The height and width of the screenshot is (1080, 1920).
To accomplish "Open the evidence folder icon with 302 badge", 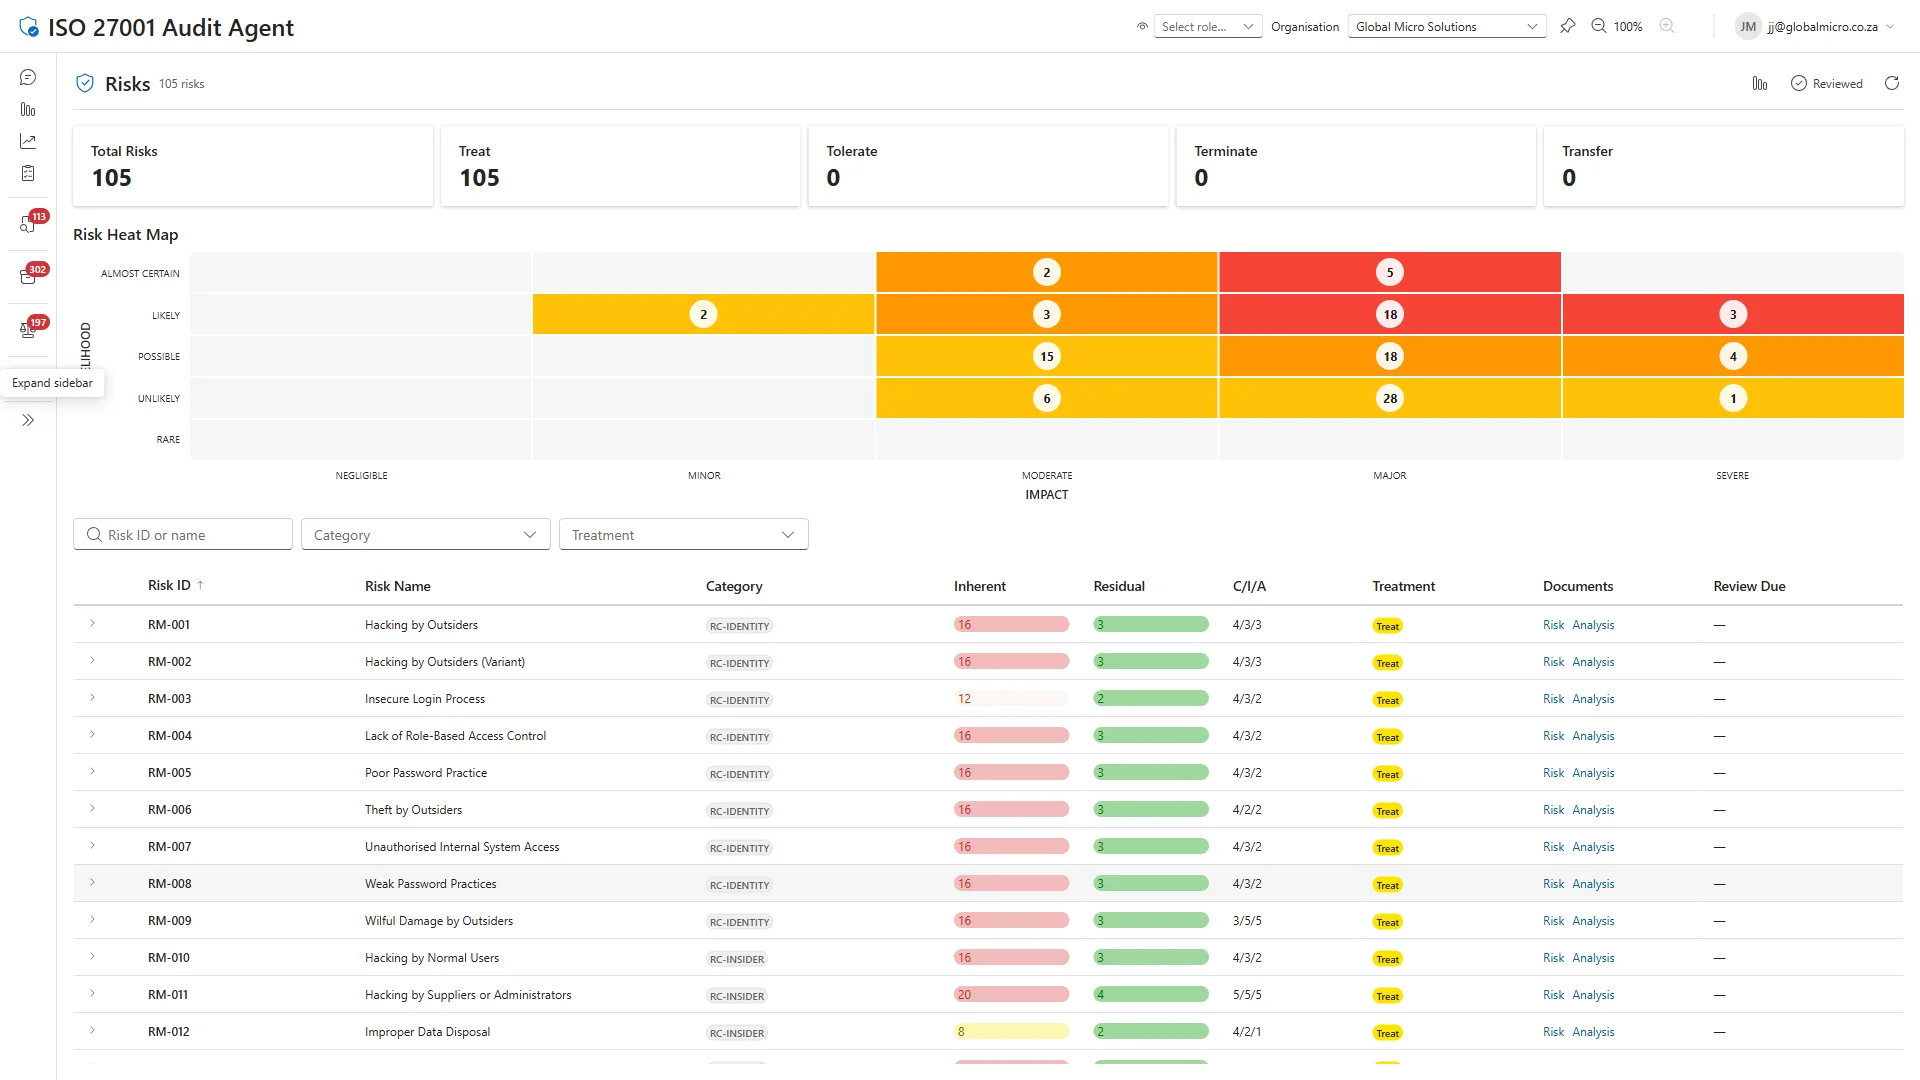I will 27,277.
